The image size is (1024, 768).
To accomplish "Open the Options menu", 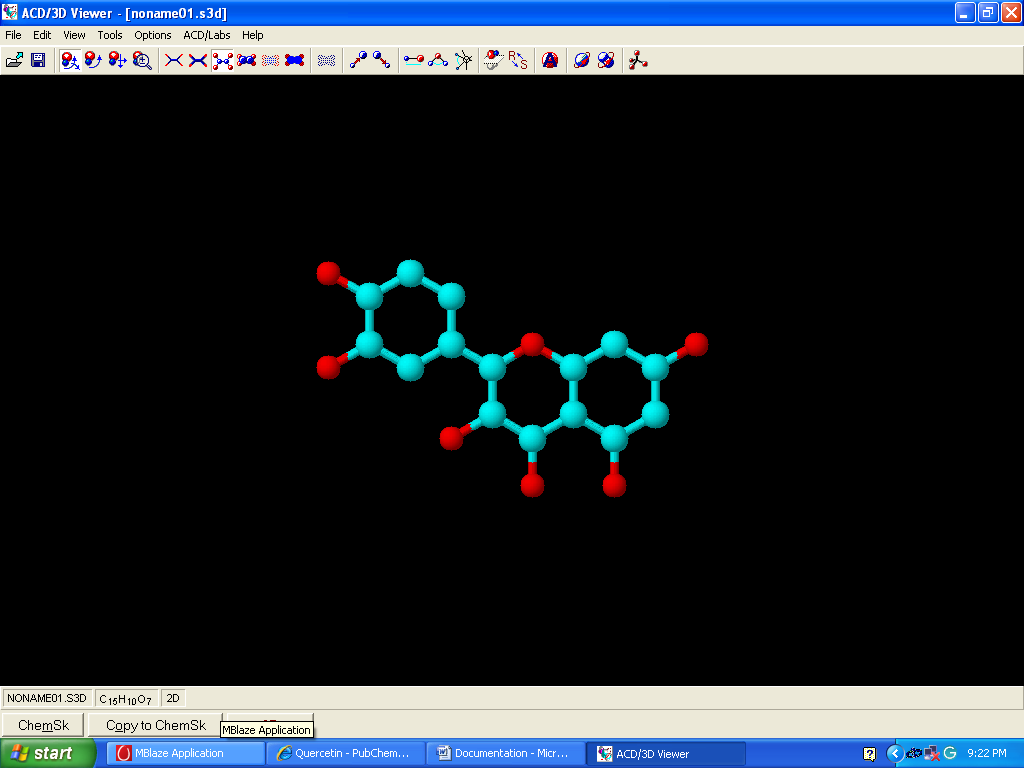I will pyautogui.click(x=153, y=35).
